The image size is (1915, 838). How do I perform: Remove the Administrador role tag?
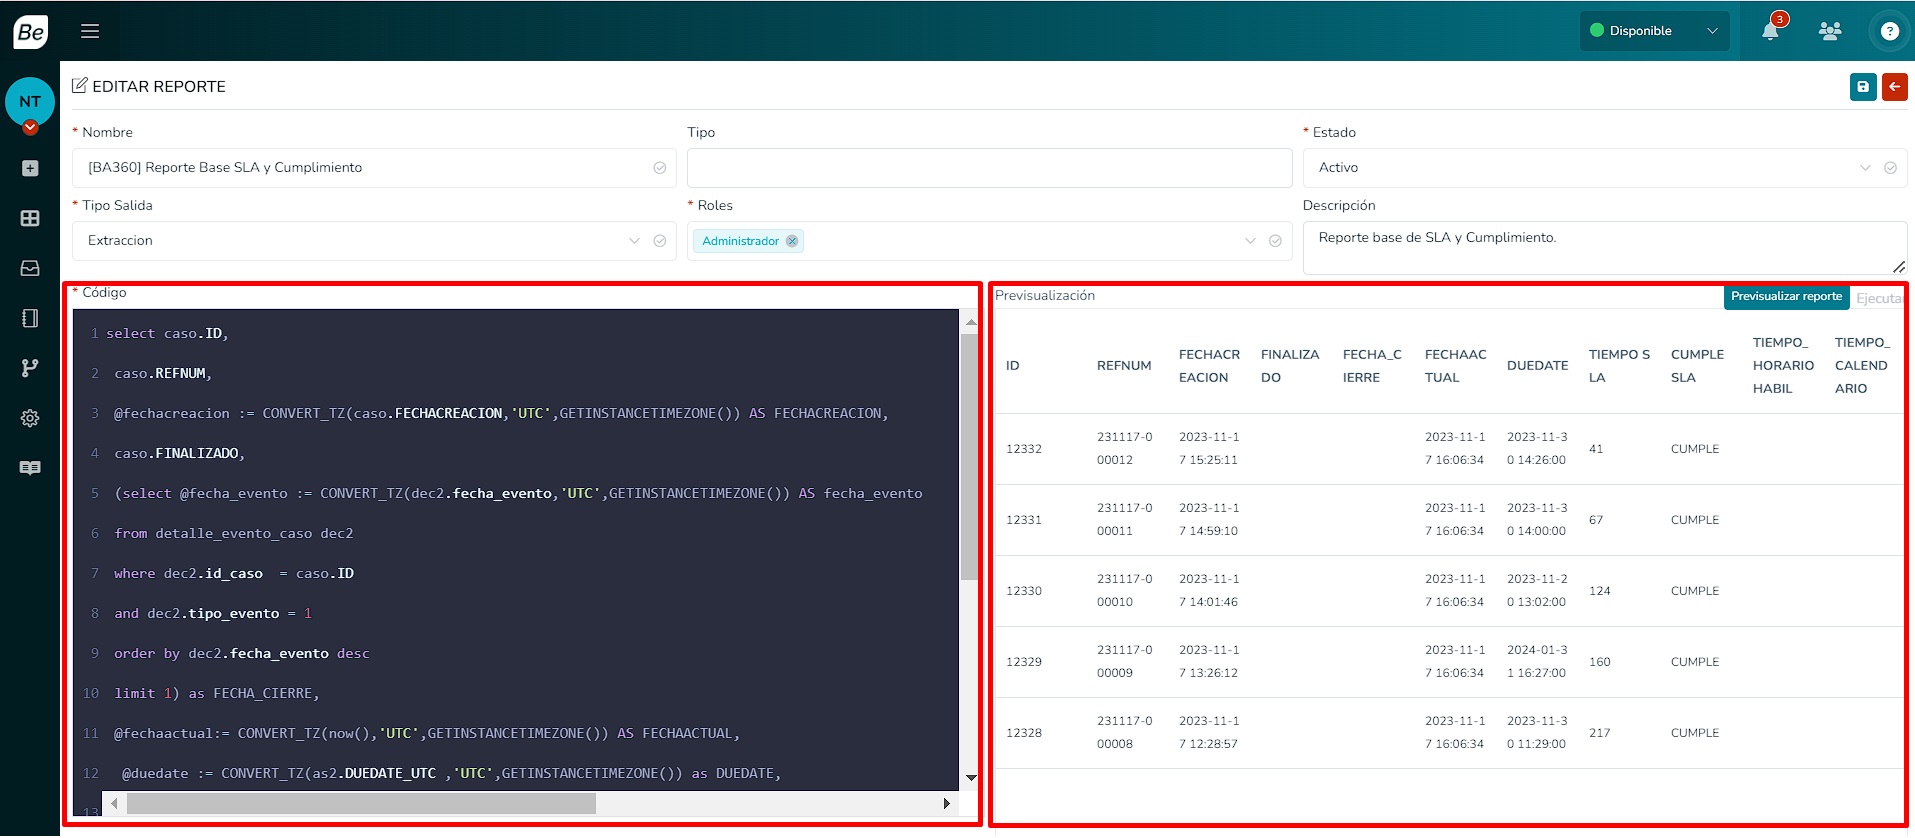click(x=792, y=241)
